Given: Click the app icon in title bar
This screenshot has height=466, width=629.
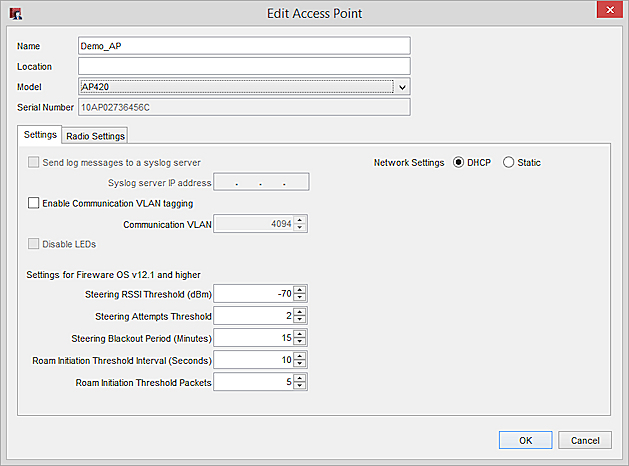Looking at the screenshot, I should pos(15,13).
